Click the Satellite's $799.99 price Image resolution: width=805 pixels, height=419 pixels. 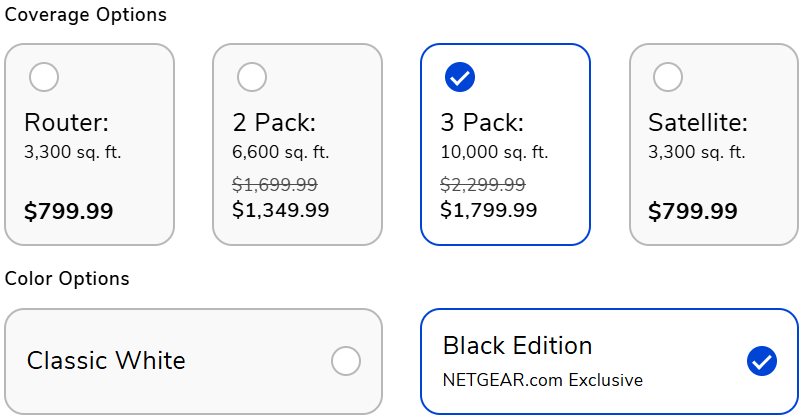[693, 212]
